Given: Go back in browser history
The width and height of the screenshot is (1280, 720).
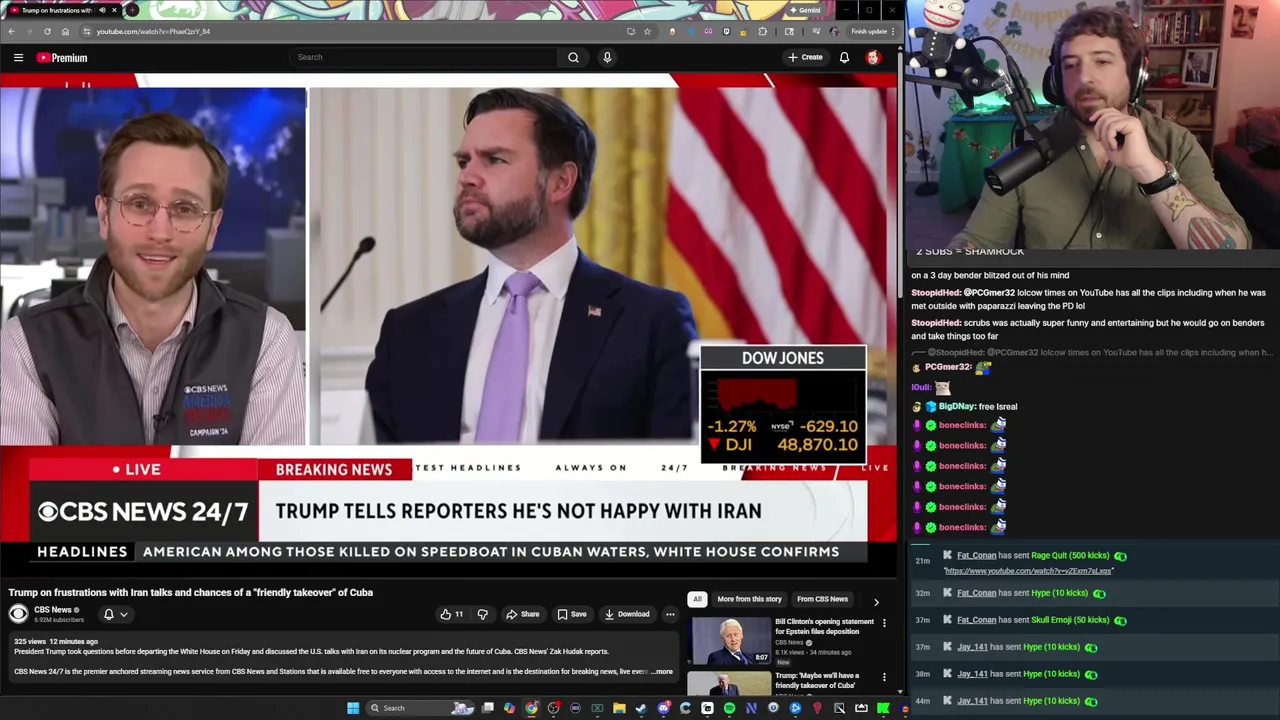Looking at the screenshot, I should coord(12,31).
